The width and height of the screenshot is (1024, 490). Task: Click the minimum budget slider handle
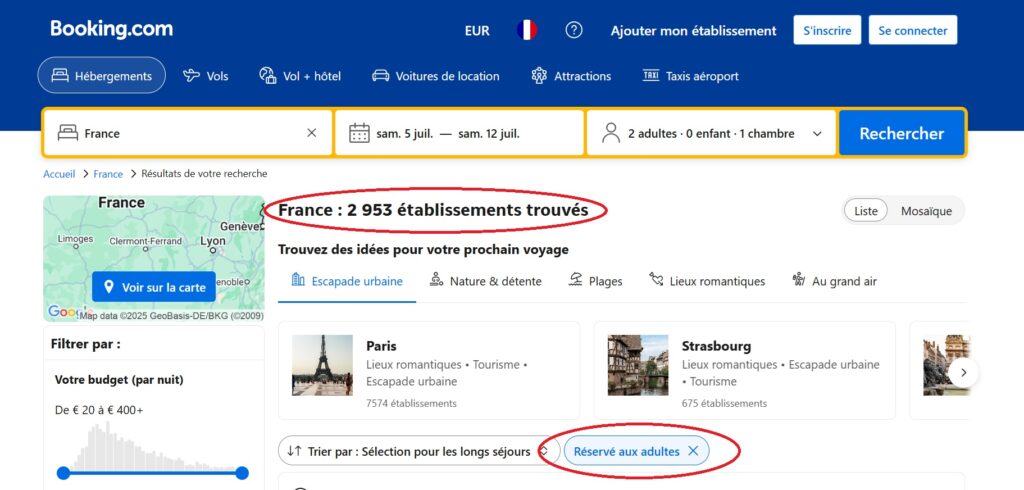click(x=63, y=473)
